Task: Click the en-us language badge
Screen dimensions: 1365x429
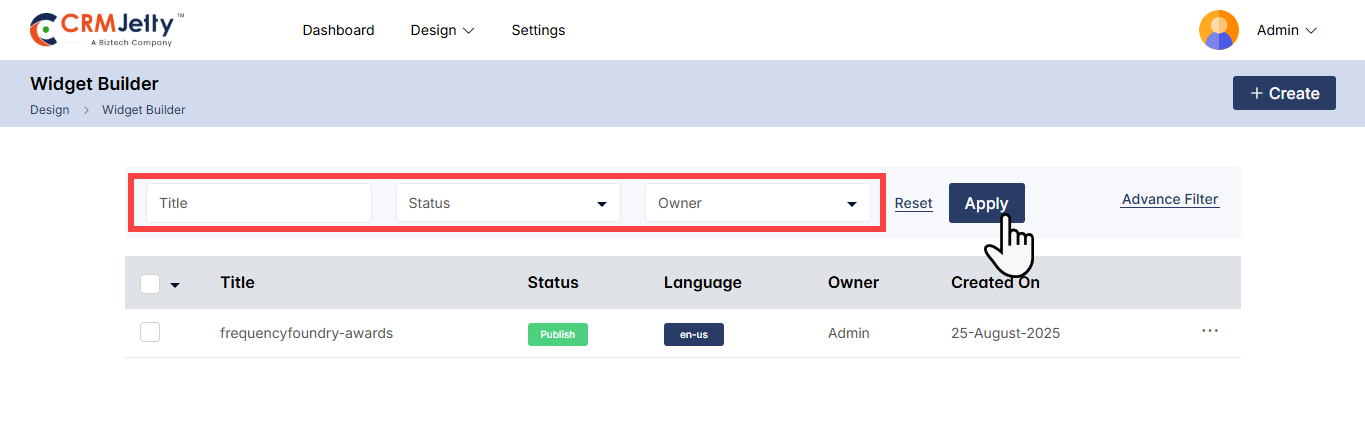Action: point(693,334)
